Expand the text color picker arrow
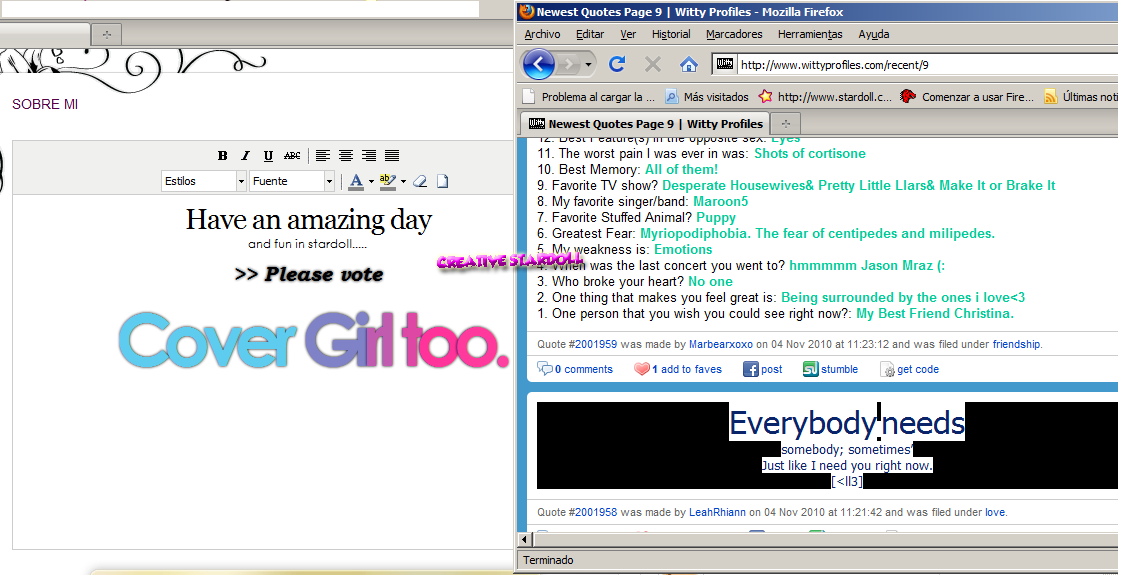1126x575 pixels. [x=371, y=182]
